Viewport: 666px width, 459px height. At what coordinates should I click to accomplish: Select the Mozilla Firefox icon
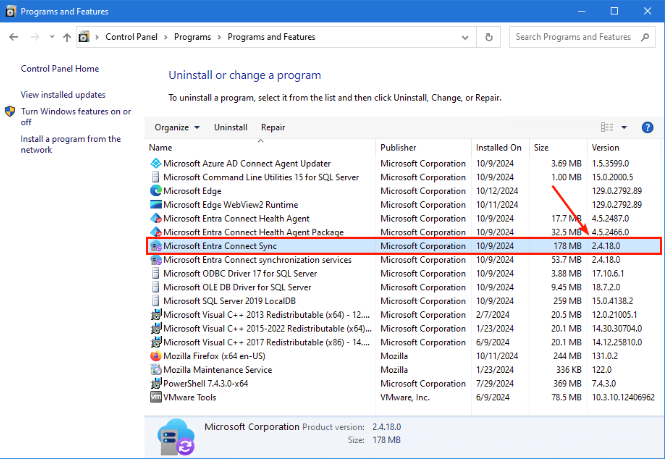point(156,356)
